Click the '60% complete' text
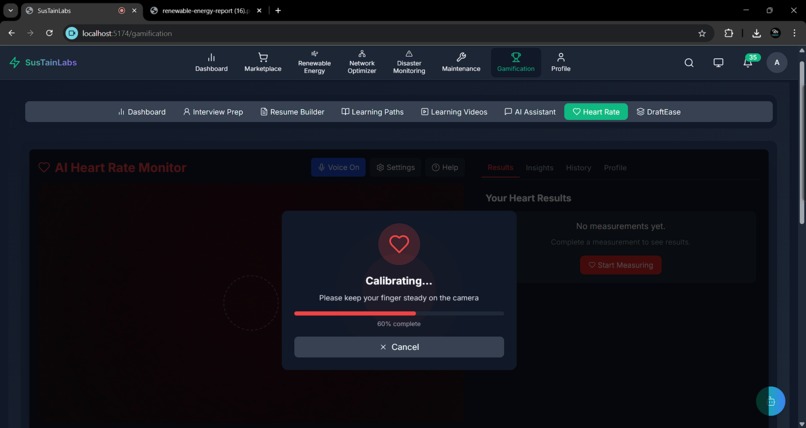 click(x=399, y=324)
